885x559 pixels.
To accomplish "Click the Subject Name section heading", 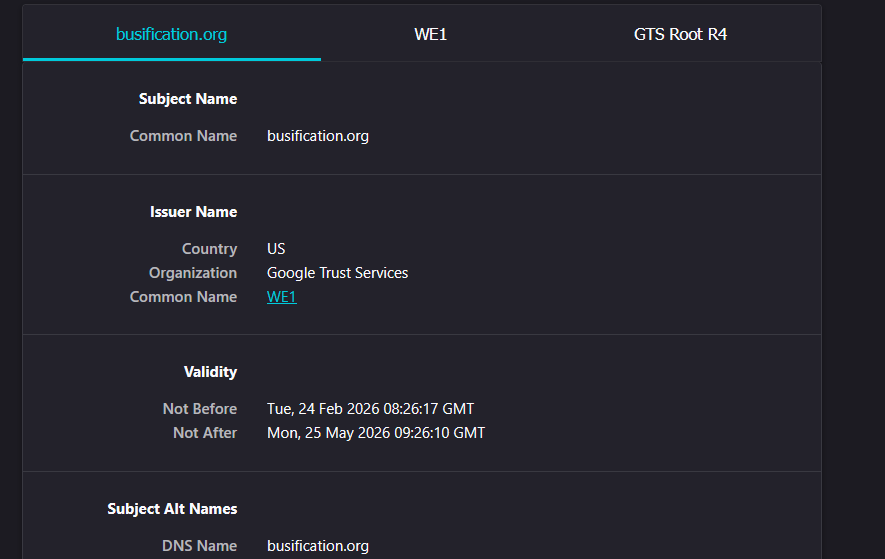I will [x=188, y=99].
